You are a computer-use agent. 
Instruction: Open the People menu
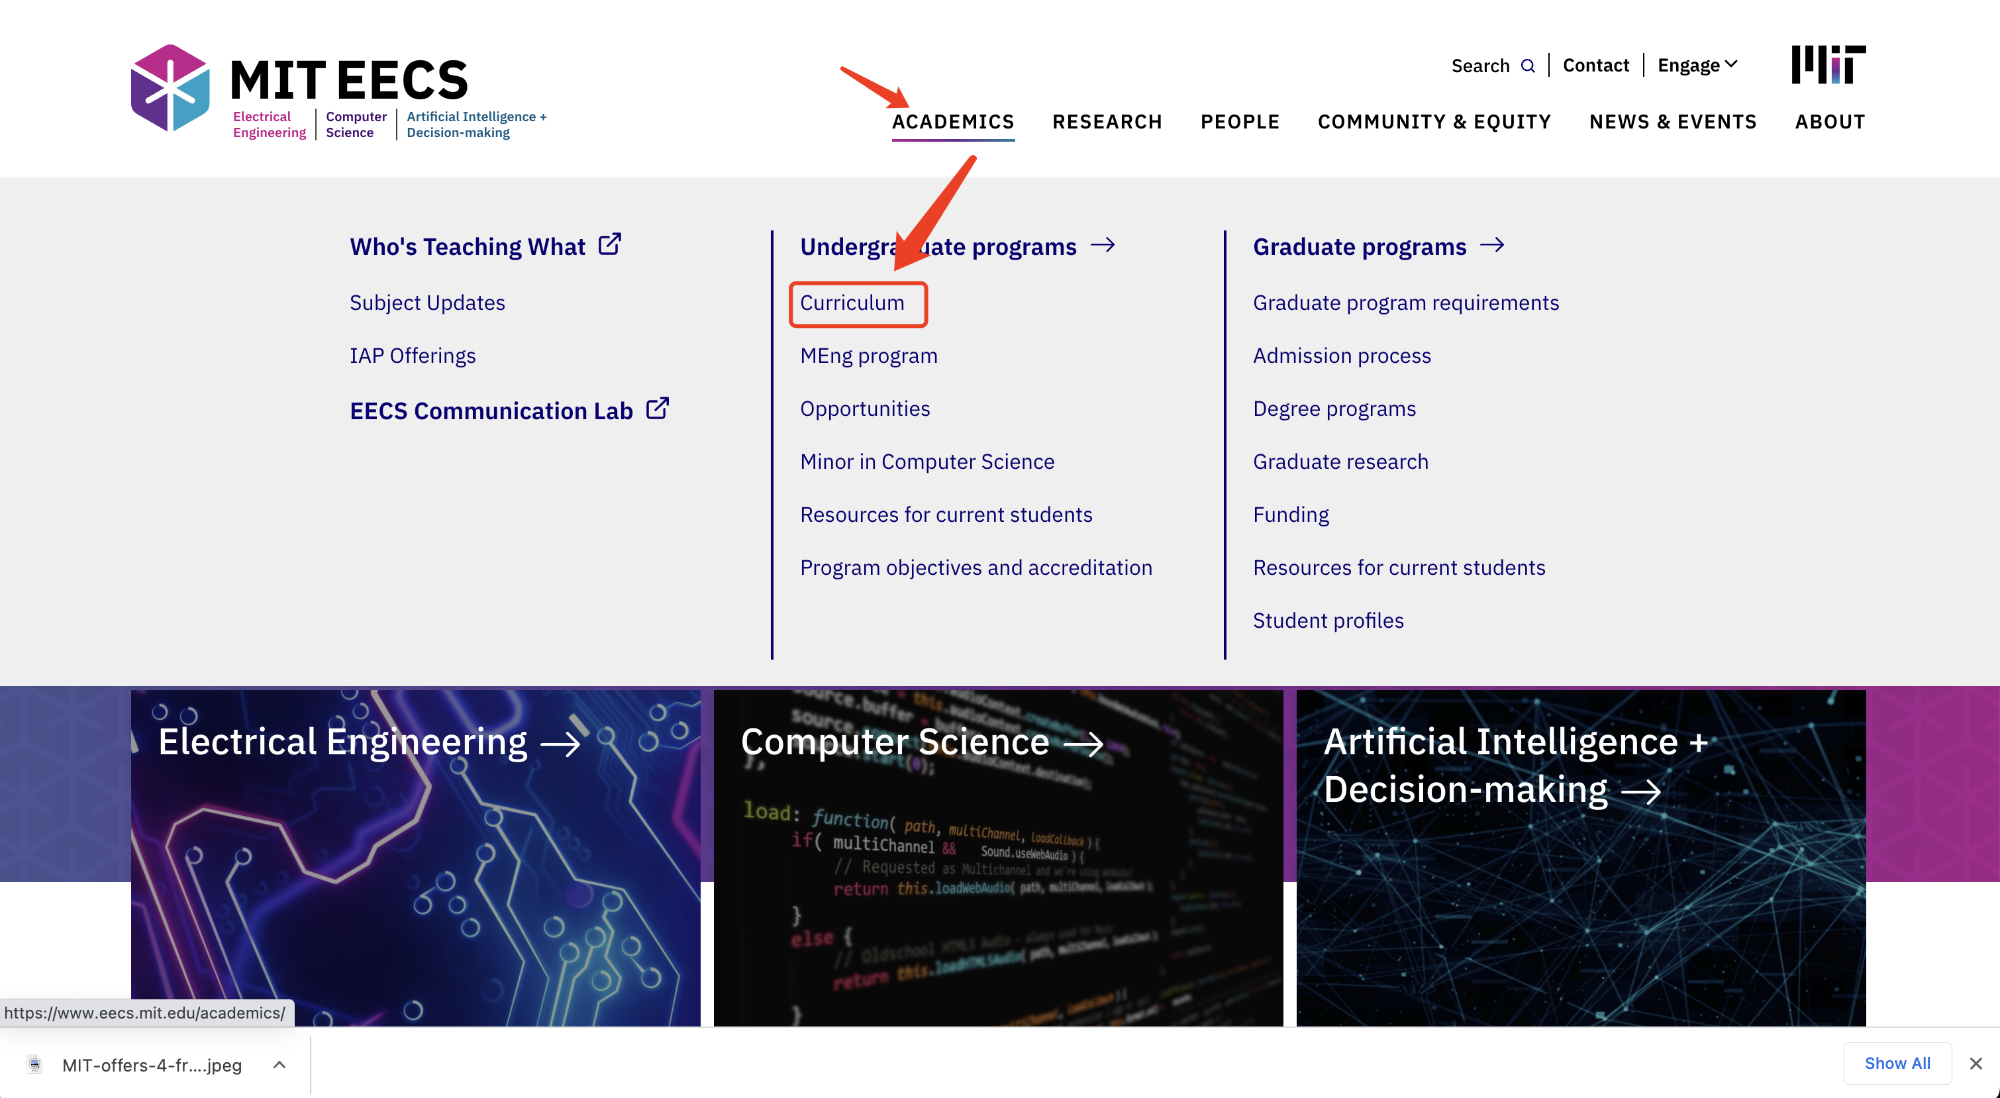pos(1240,122)
